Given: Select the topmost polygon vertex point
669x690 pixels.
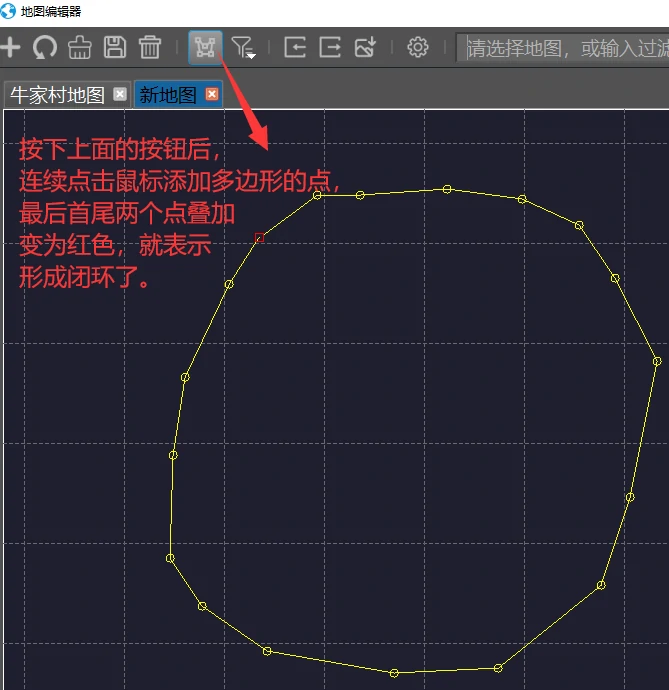Looking at the screenshot, I should [x=447, y=189].
